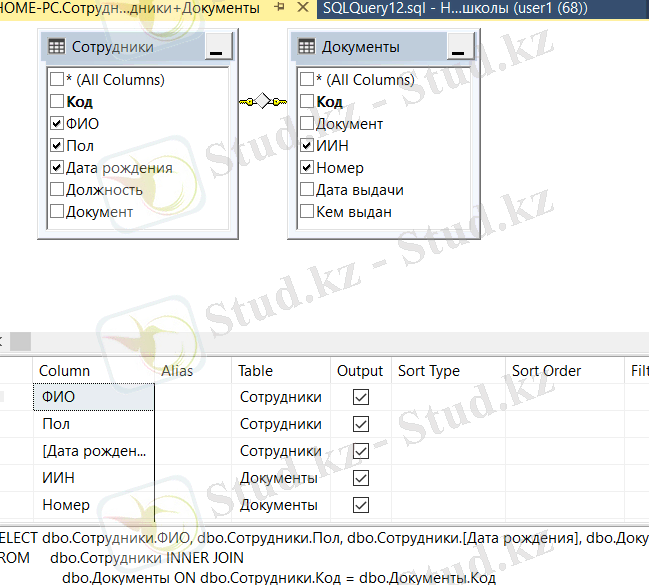
Task: Click the INNER JOIN text in the SQL pane
Action: 204,558
